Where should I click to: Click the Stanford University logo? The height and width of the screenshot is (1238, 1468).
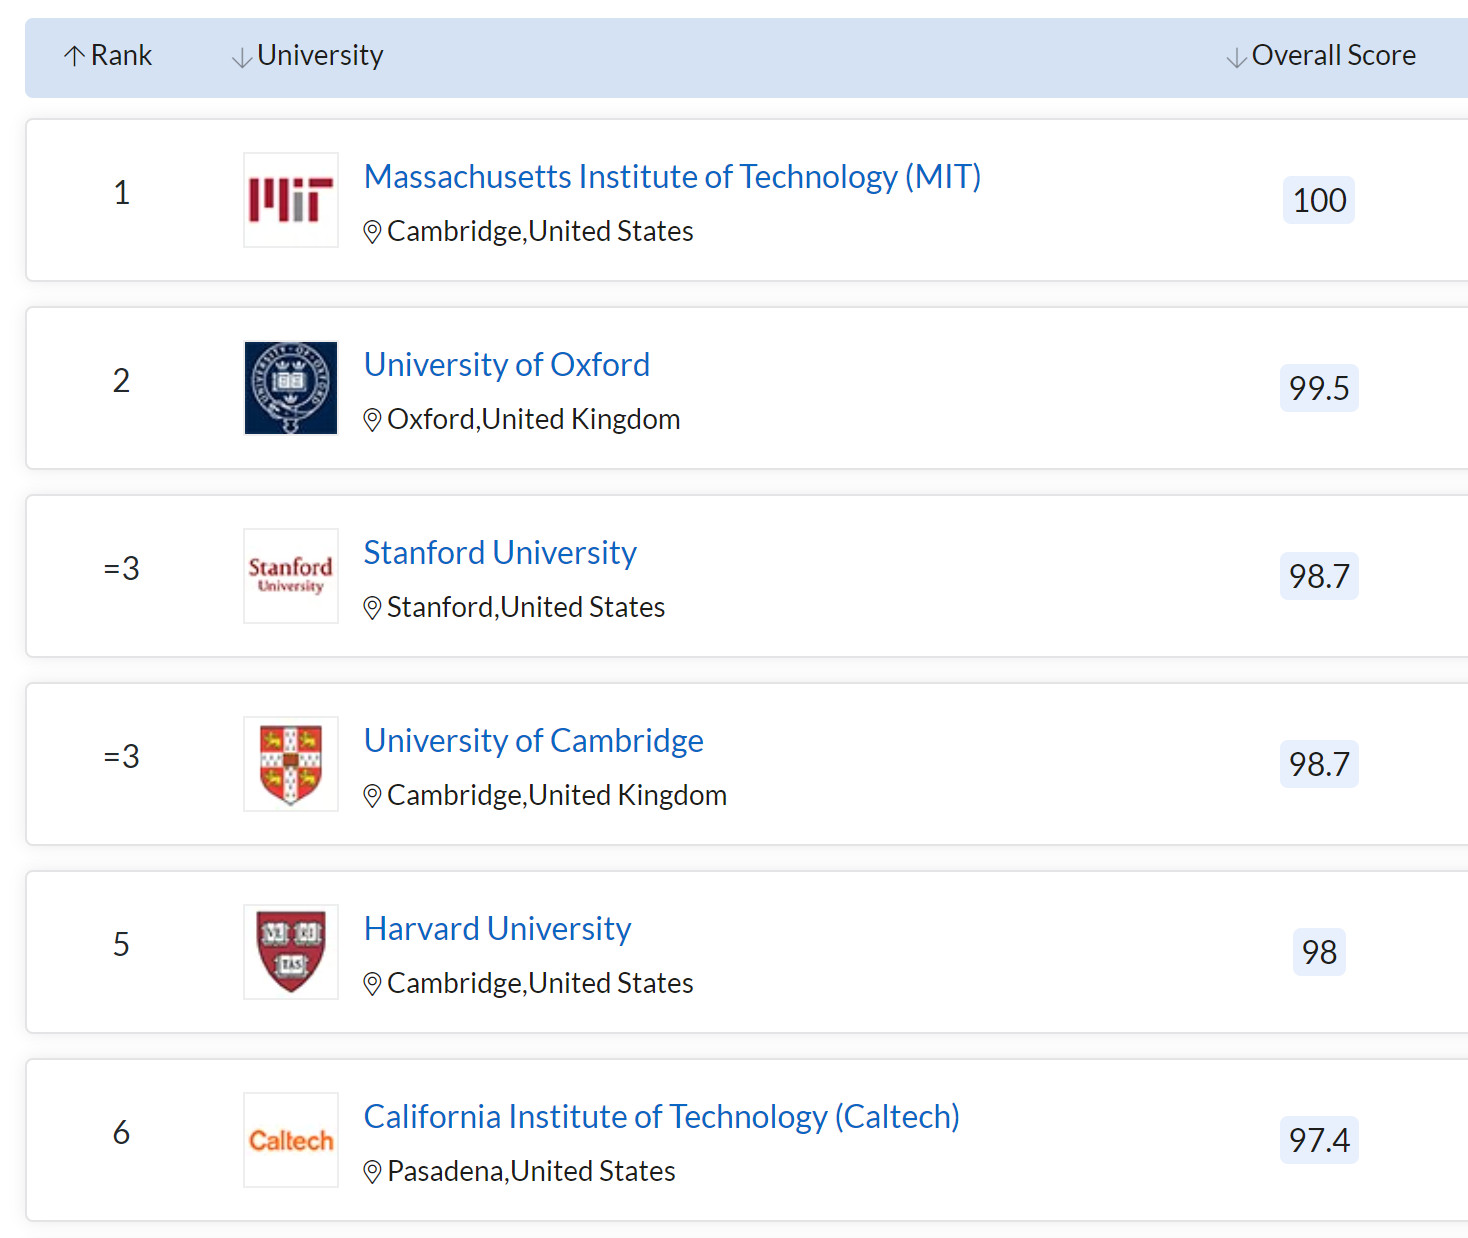[x=291, y=576]
